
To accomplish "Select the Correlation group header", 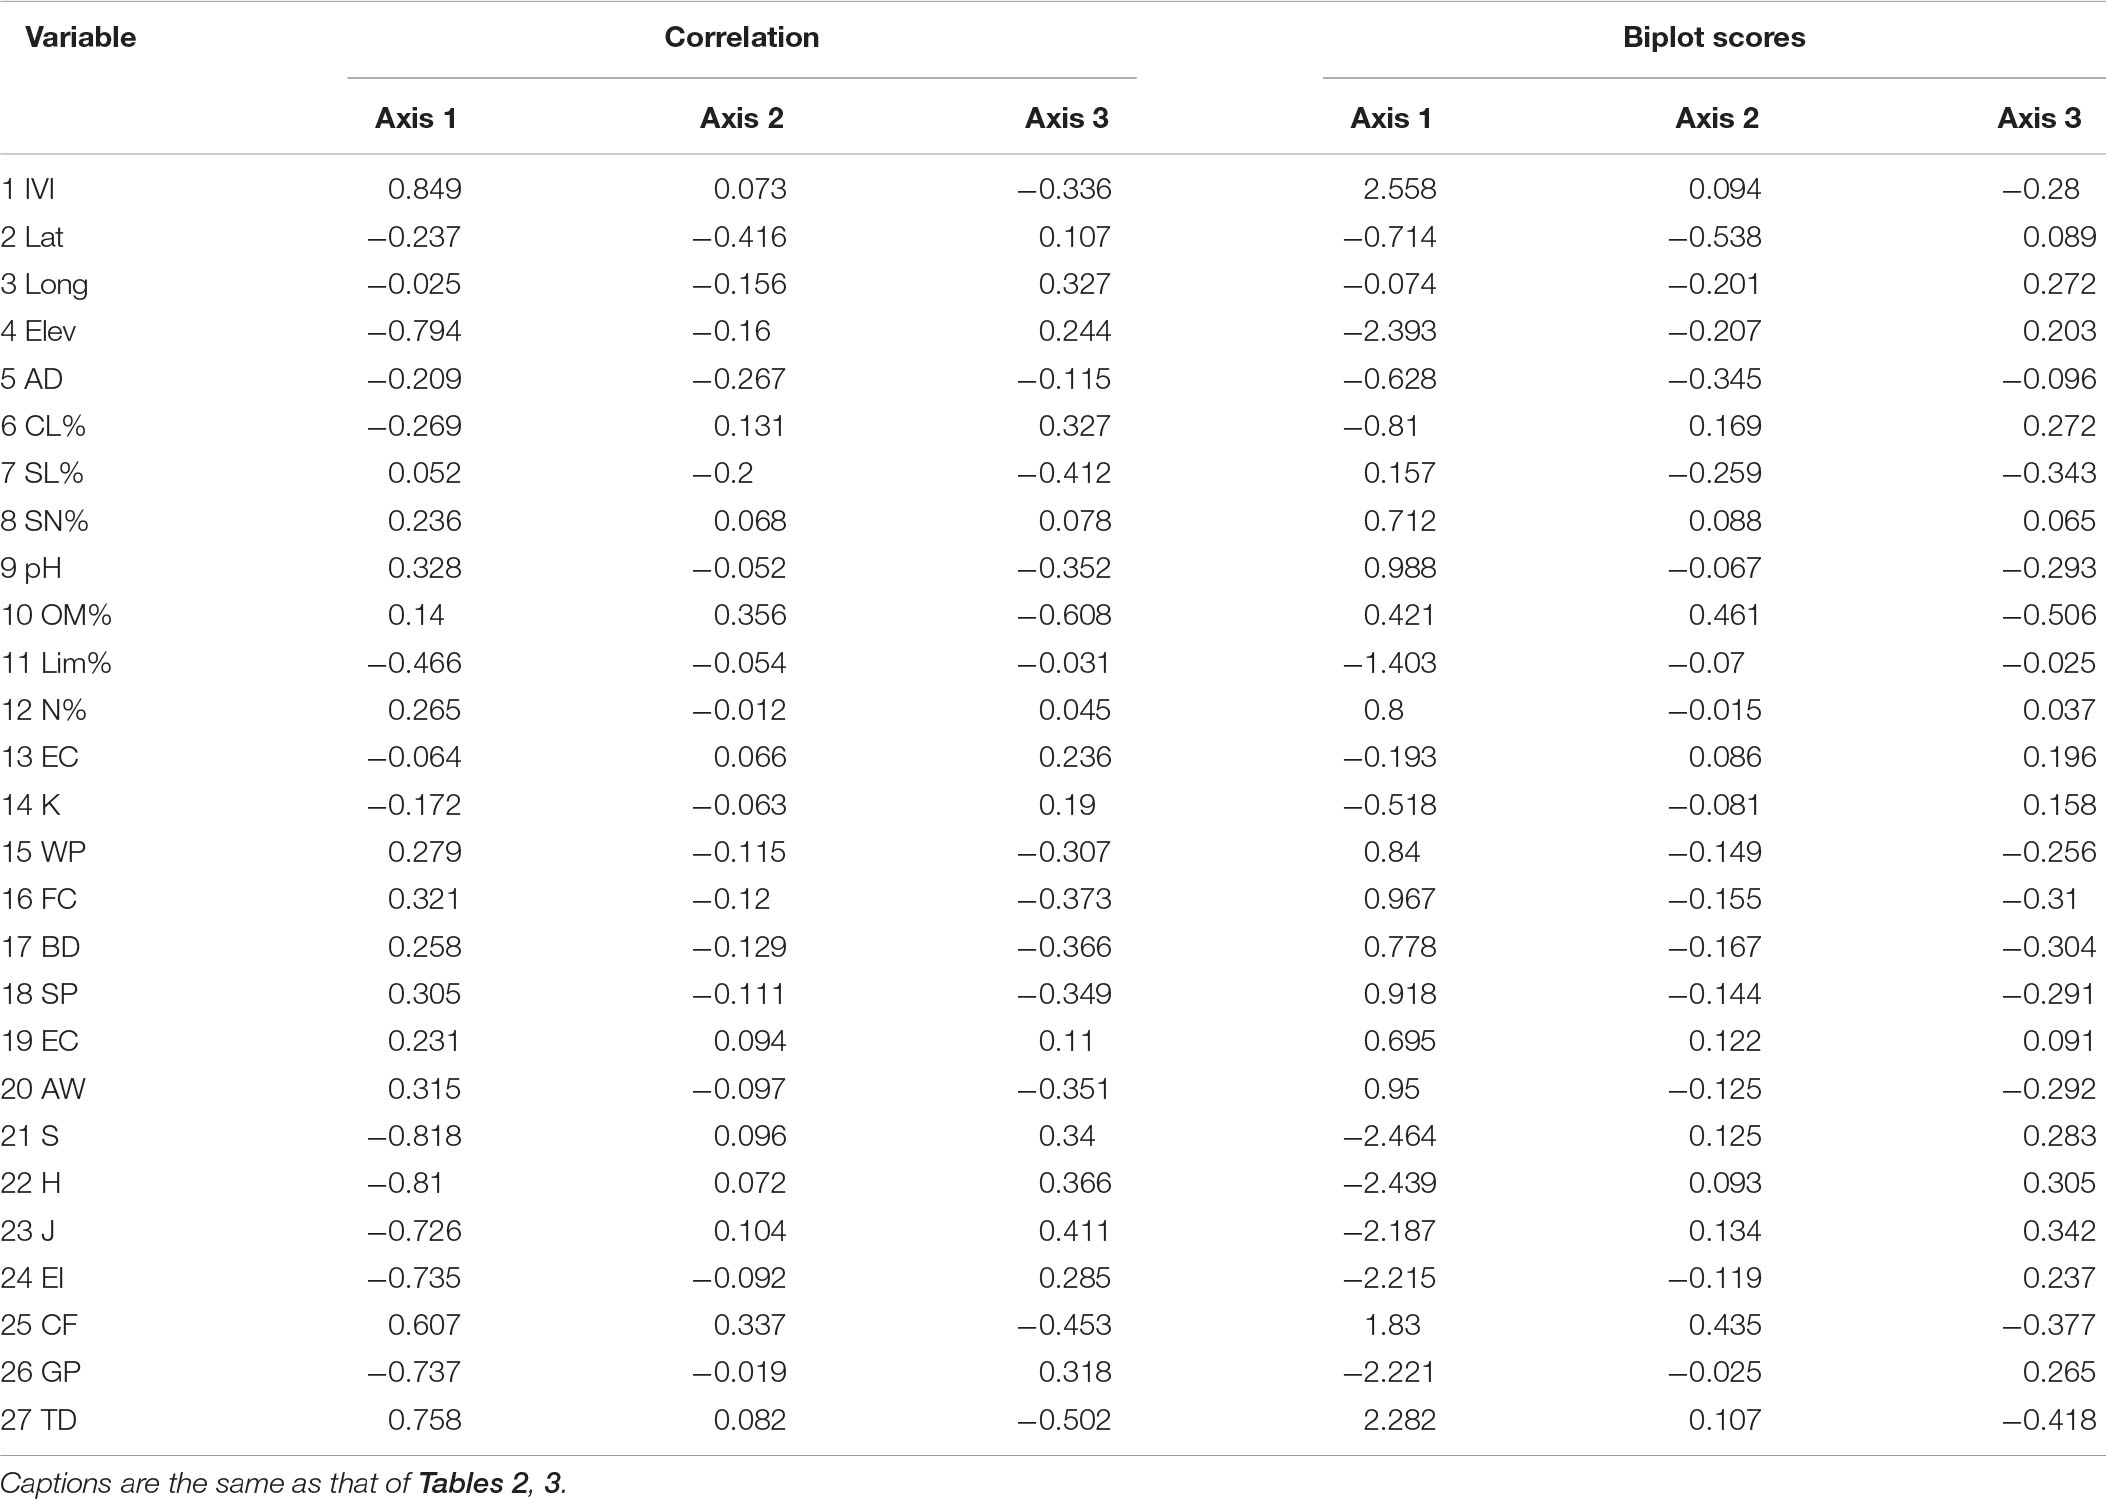I will point(741,38).
